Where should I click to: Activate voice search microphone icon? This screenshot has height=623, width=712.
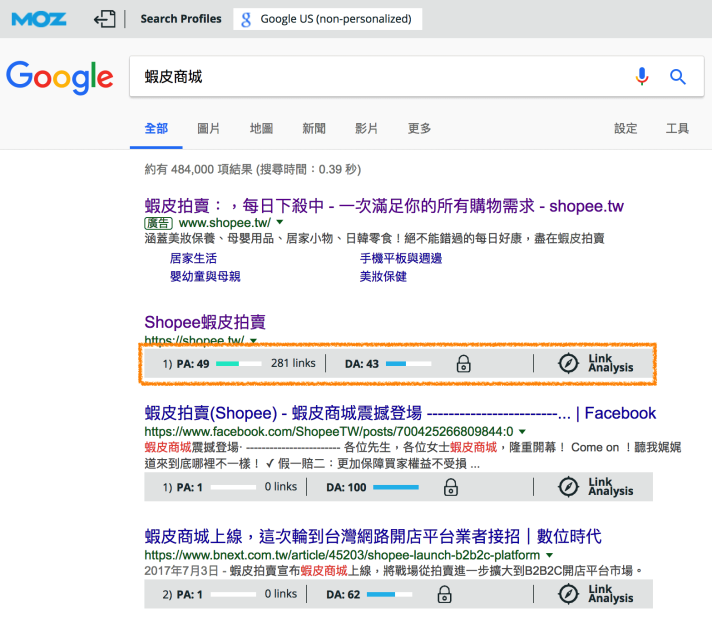pyautogui.click(x=642, y=76)
